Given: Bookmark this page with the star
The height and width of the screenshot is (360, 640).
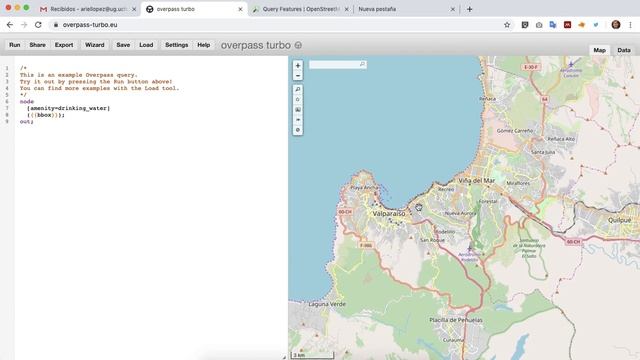Looking at the screenshot, I should point(507,25).
